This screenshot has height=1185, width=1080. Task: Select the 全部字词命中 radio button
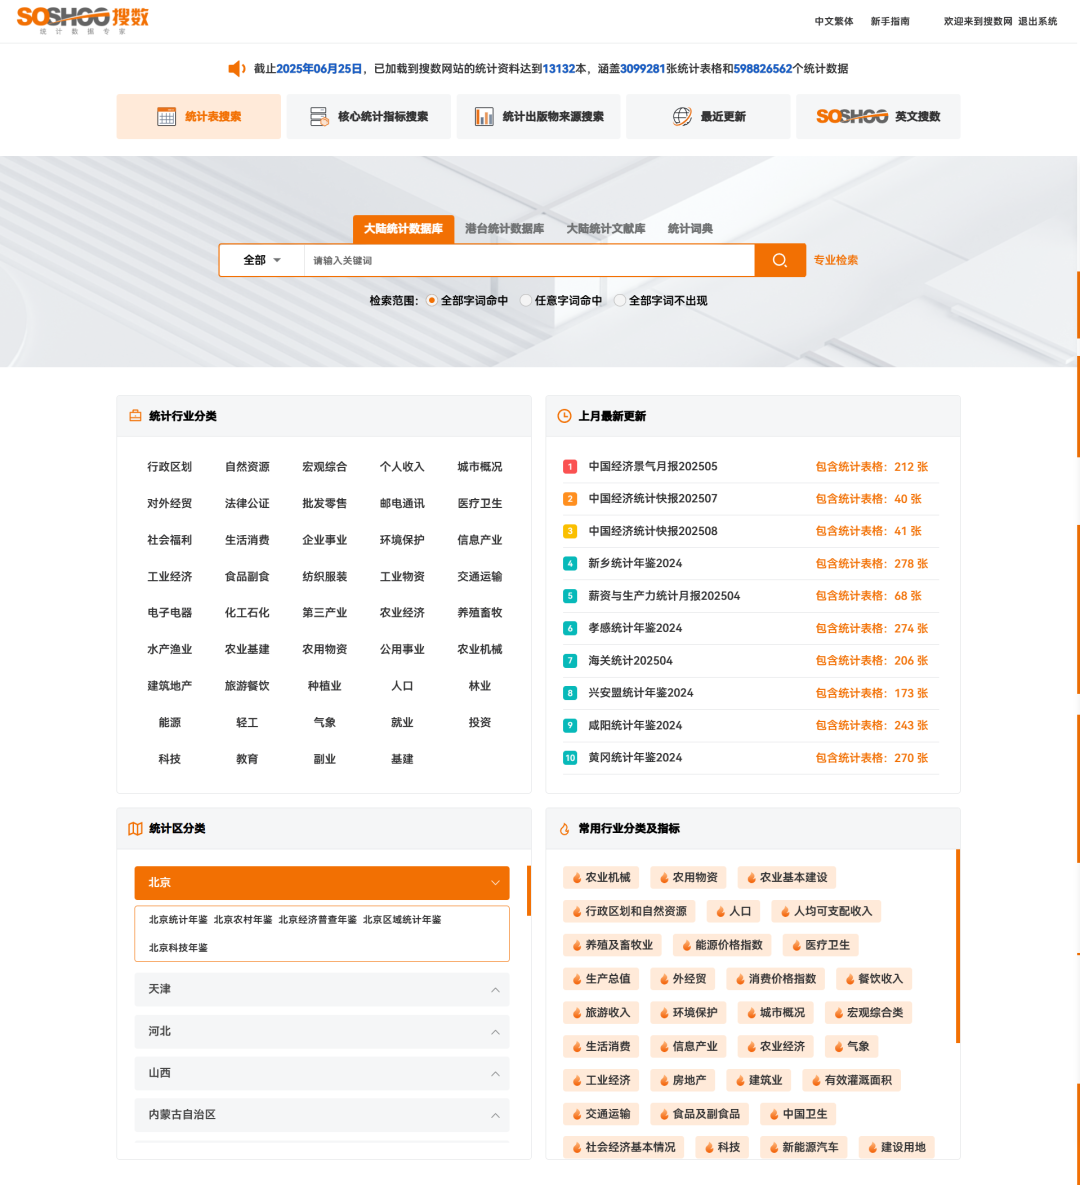coord(432,300)
